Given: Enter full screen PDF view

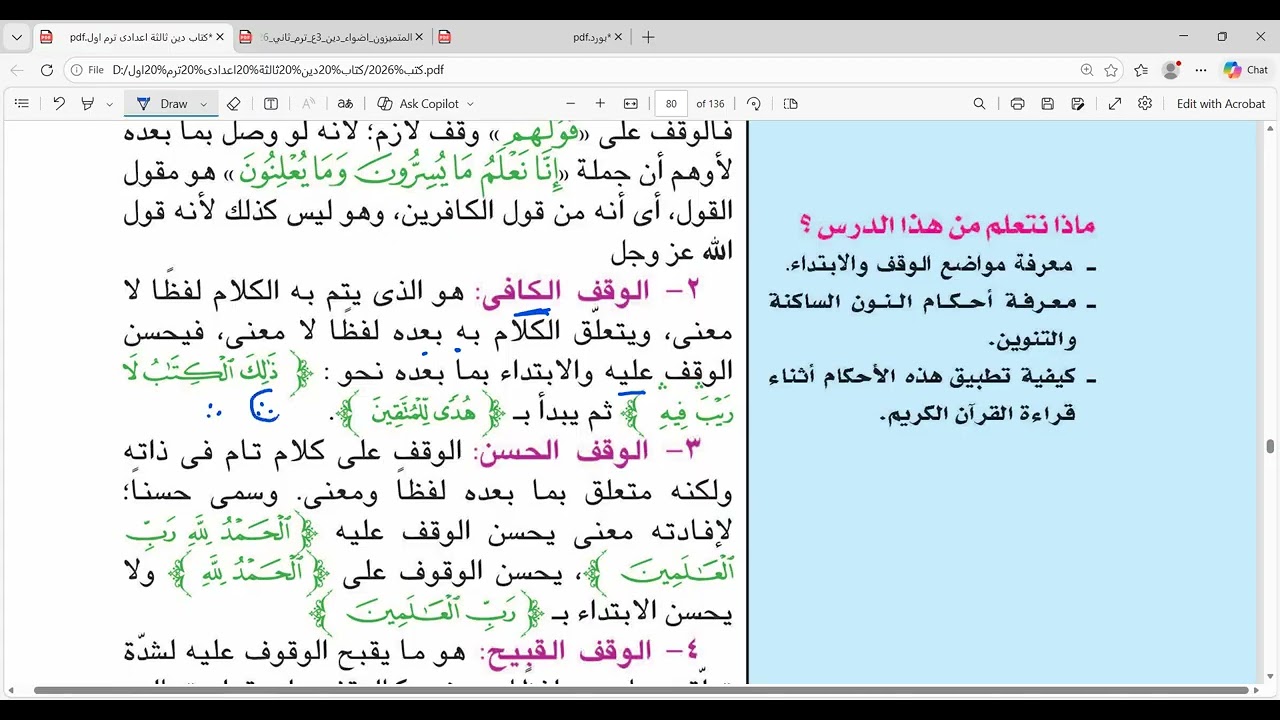Looking at the screenshot, I should (x=1115, y=103).
